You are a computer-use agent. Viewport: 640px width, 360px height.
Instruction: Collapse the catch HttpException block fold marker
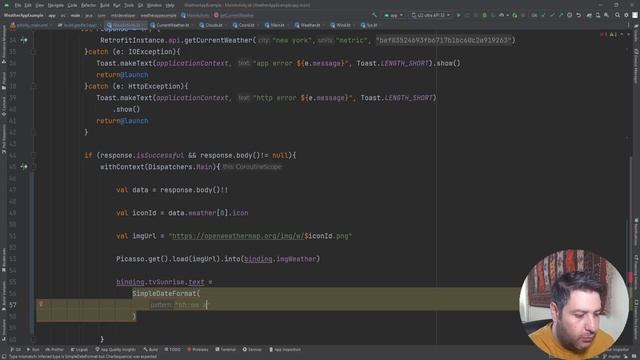34,86
